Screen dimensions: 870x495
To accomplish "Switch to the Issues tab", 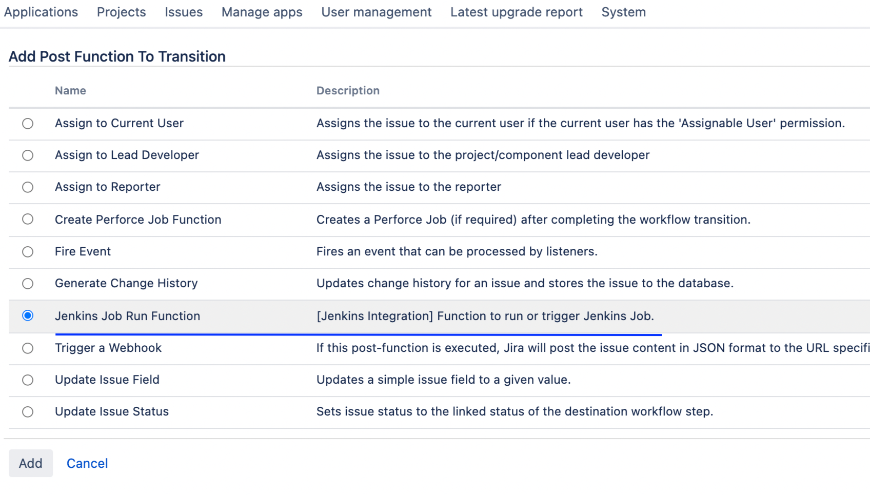I will (x=184, y=12).
